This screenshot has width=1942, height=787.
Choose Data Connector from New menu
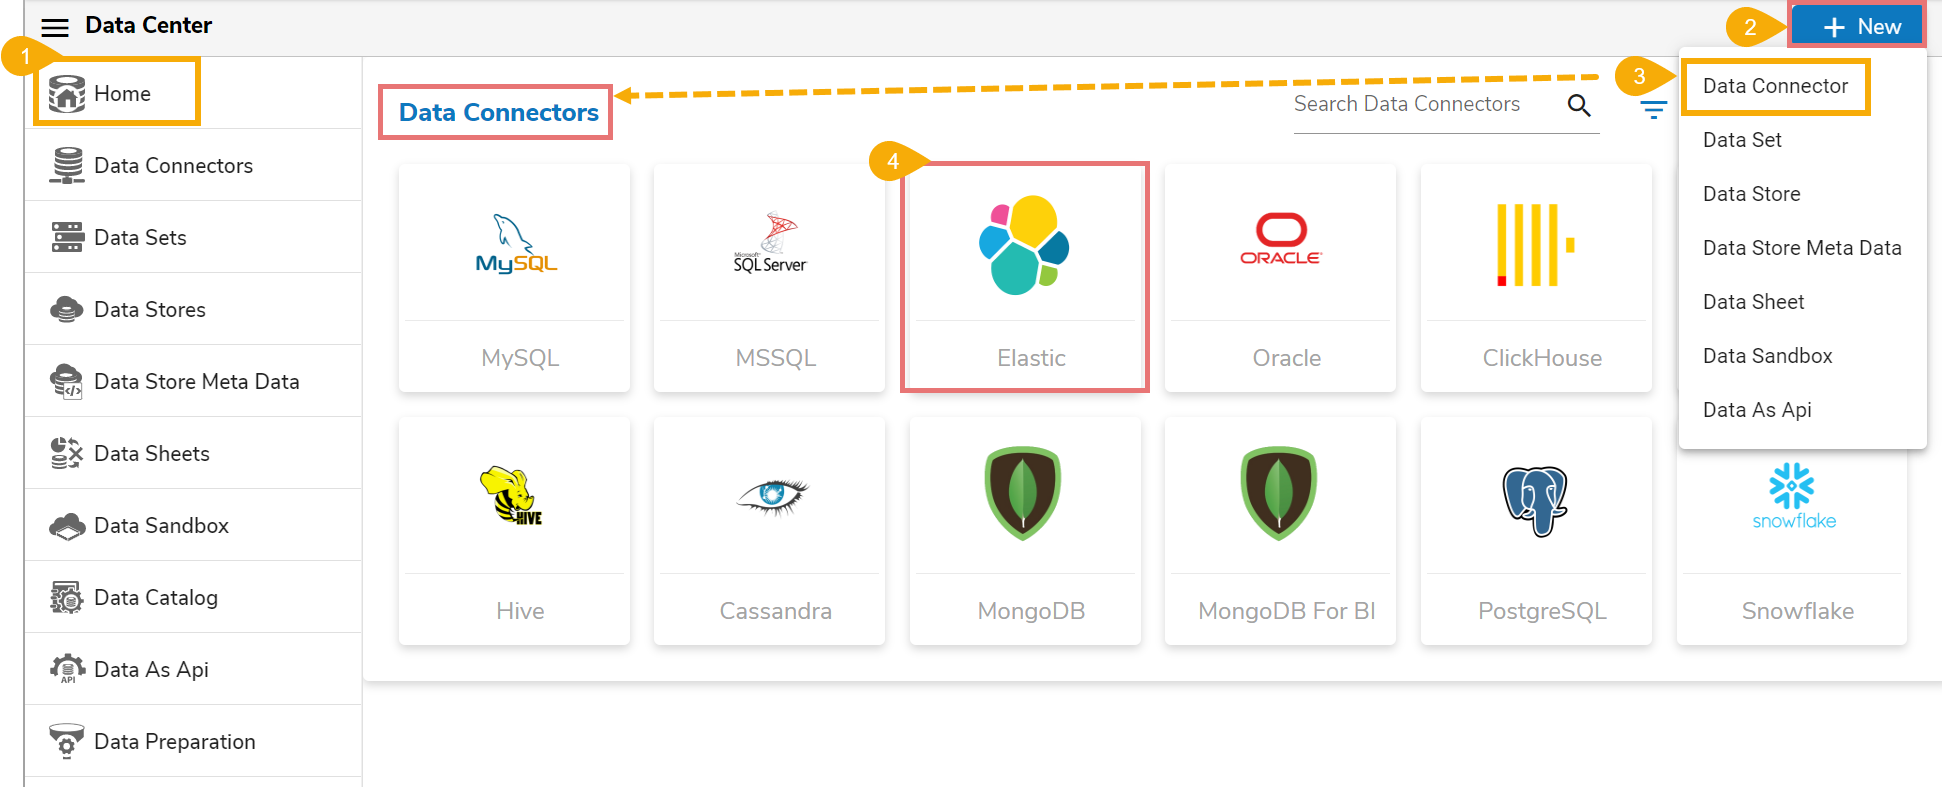[x=1775, y=86]
